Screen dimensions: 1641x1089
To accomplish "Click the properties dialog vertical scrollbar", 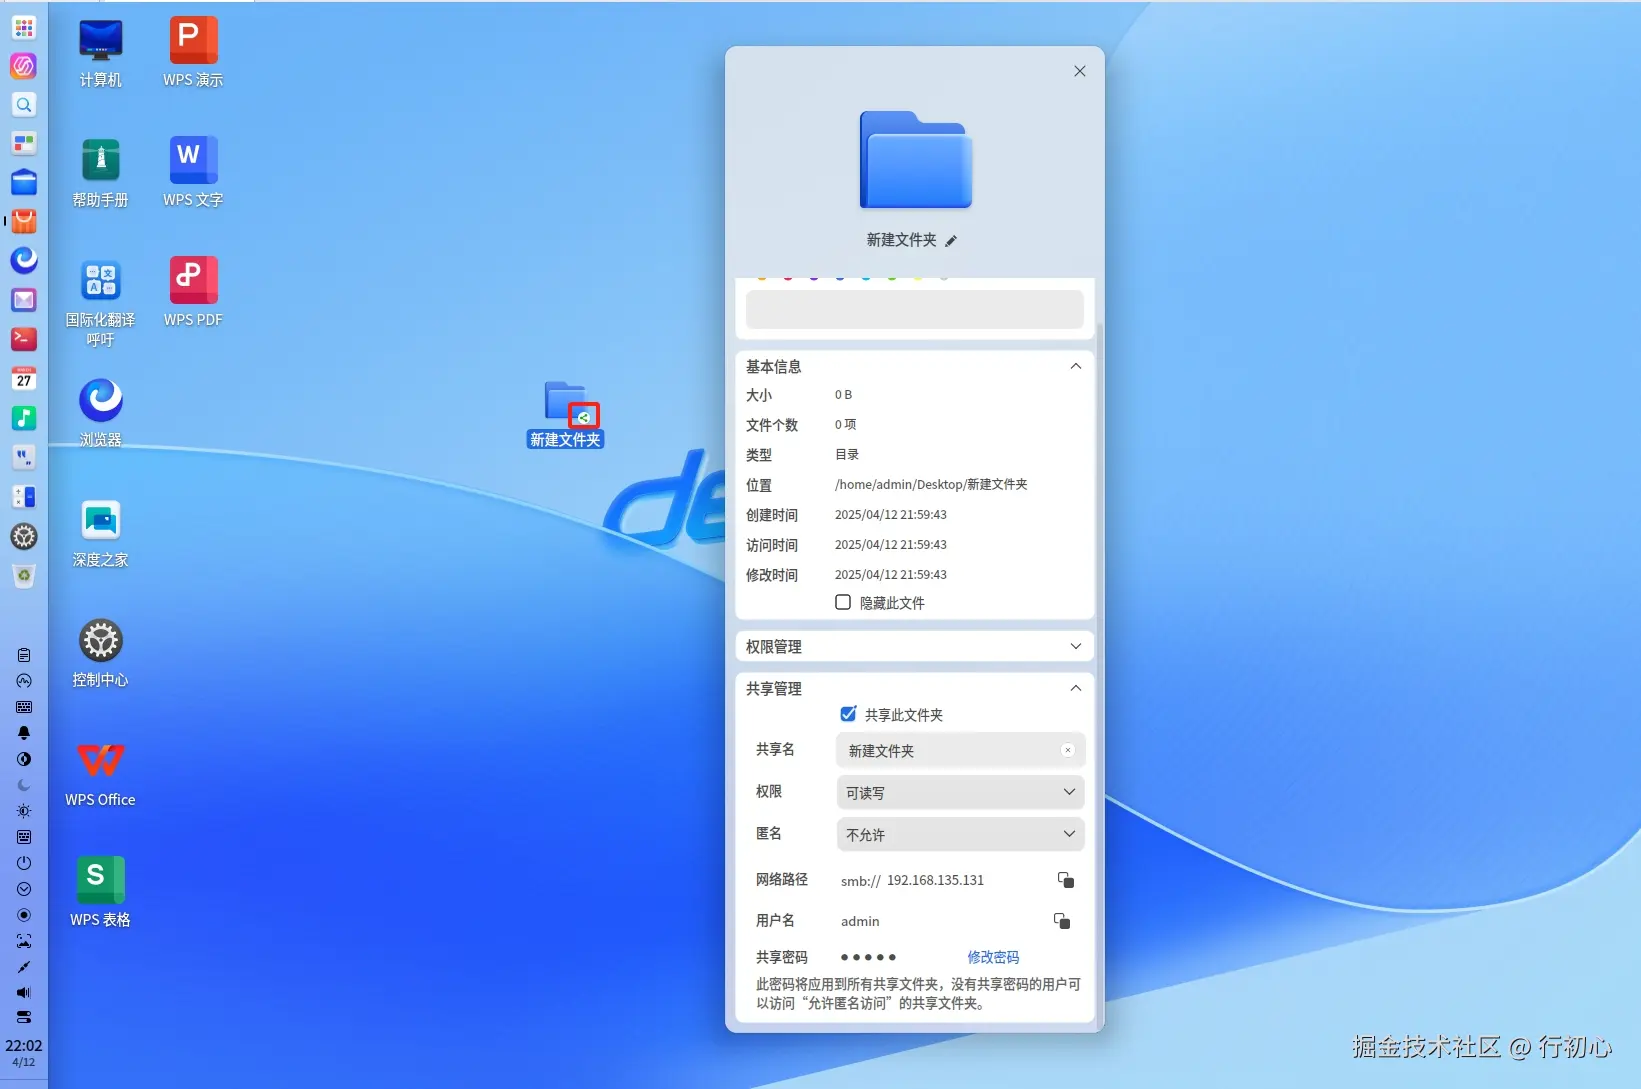I will pyautogui.click(x=1100, y=675).
